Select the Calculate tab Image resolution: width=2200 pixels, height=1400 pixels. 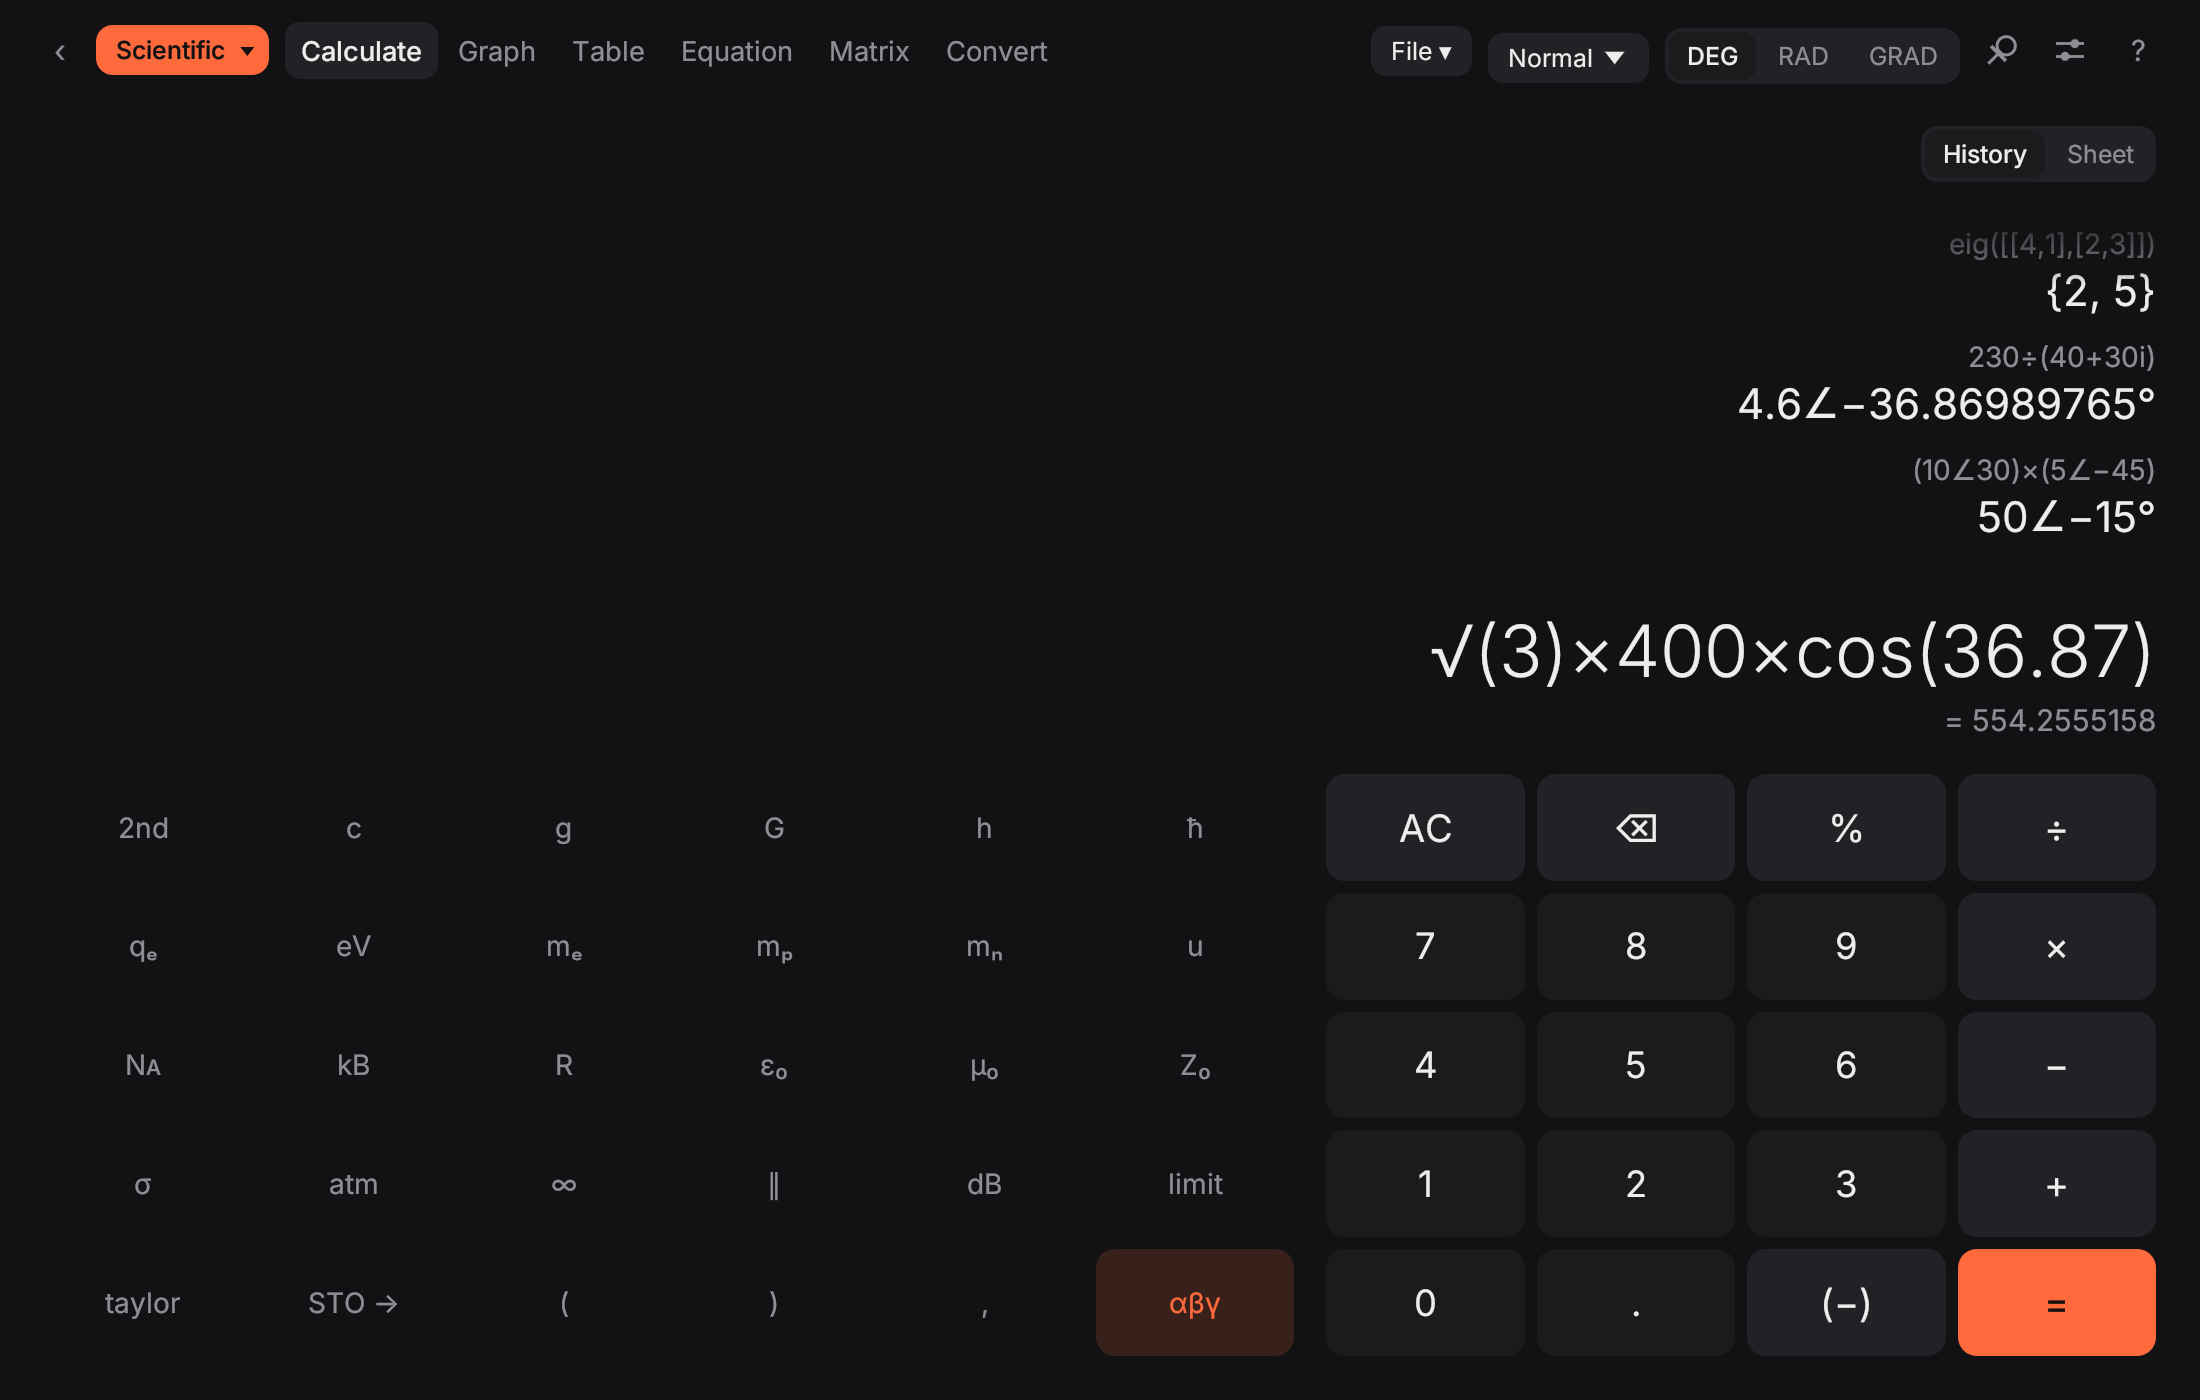tap(361, 51)
